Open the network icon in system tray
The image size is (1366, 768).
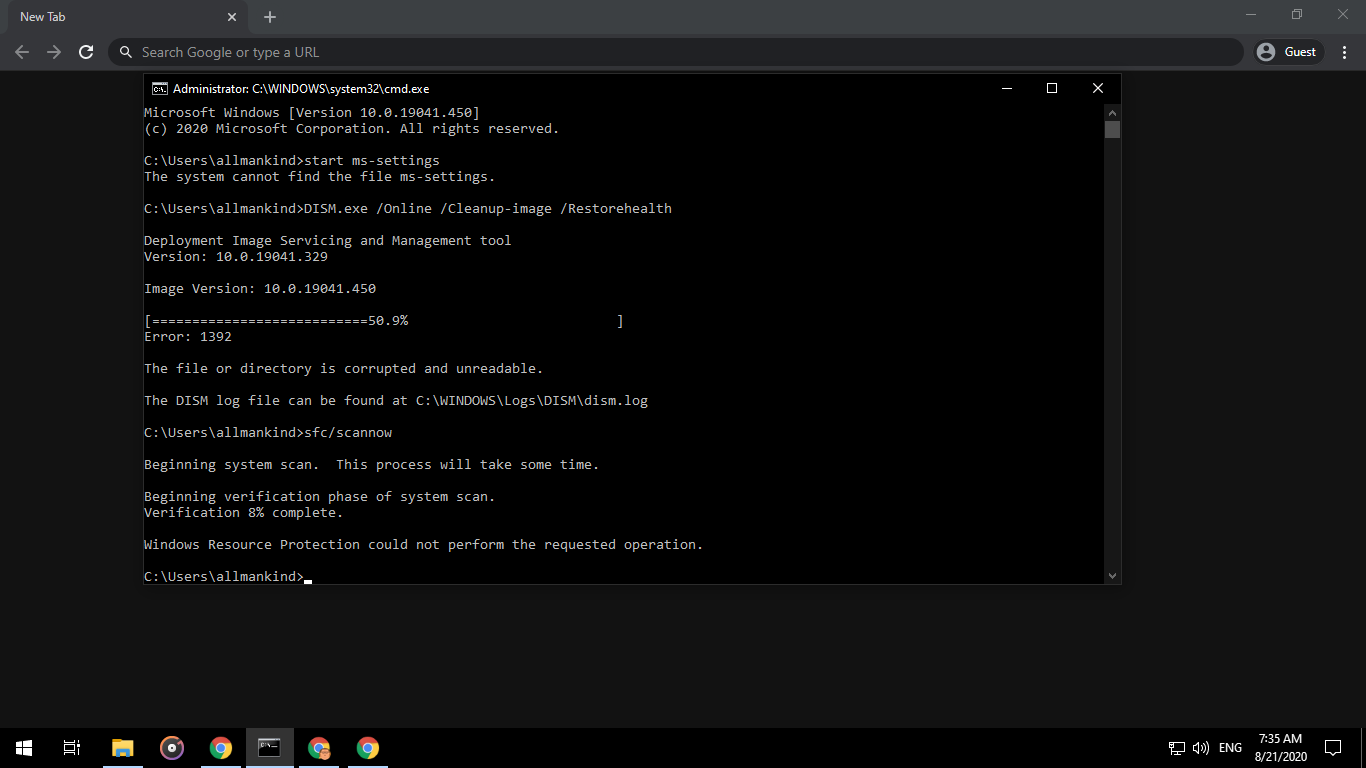(1177, 748)
